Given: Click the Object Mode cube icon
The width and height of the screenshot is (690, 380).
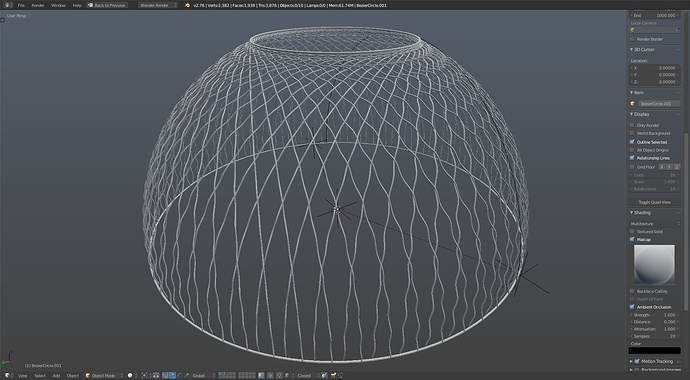Looking at the screenshot, I should tap(88, 375).
